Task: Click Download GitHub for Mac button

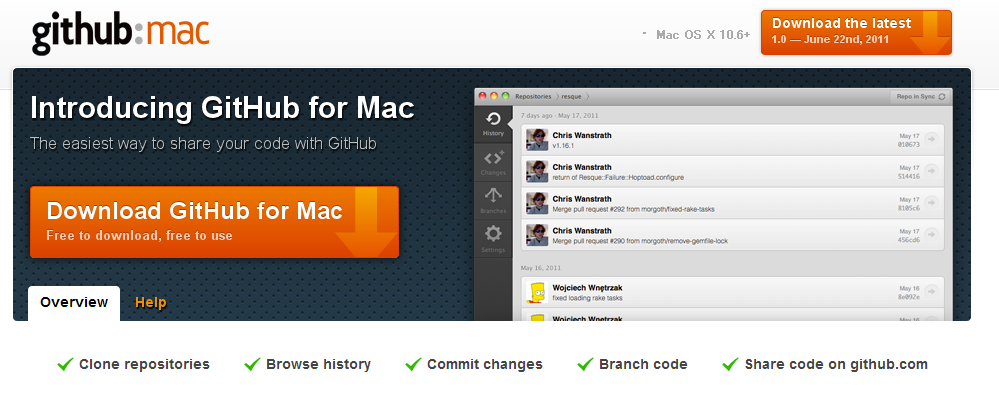Action: (214, 222)
